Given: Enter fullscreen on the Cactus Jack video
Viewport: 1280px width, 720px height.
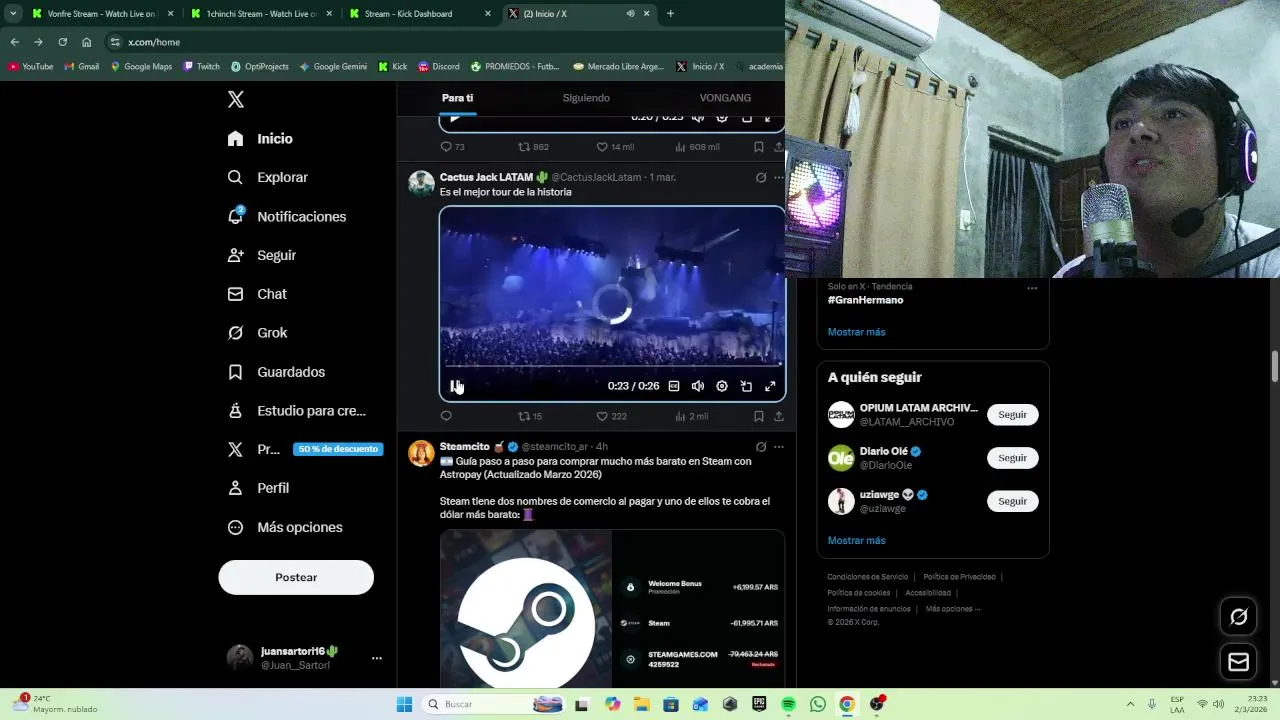Looking at the screenshot, I should coord(770,386).
